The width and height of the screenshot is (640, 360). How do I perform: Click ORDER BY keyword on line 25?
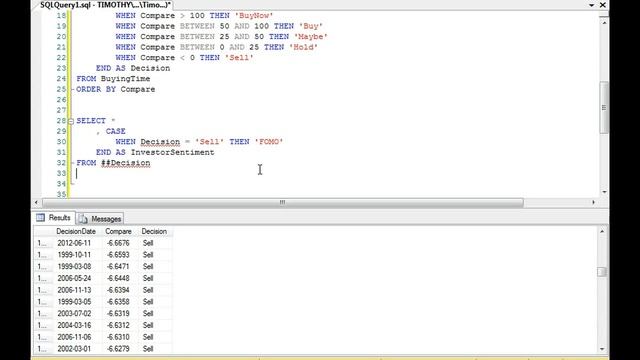point(96,89)
